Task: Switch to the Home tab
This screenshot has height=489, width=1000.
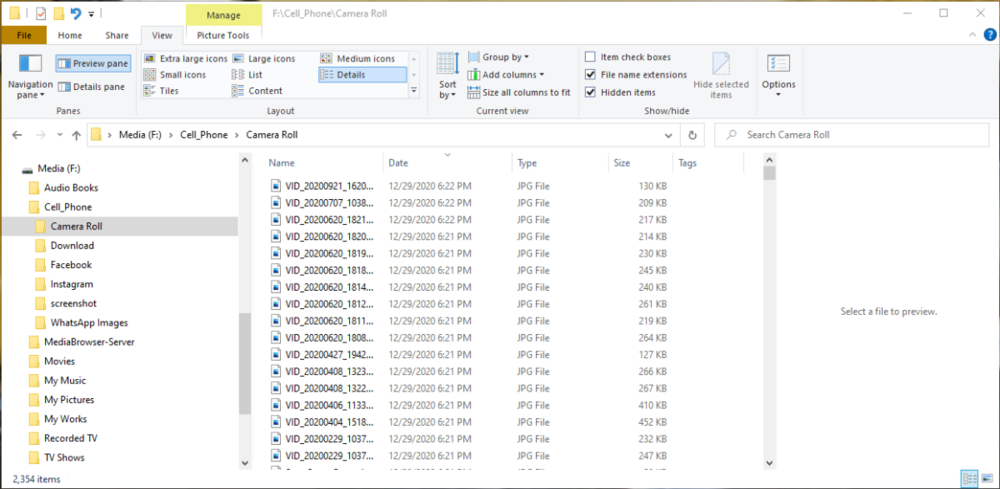Action: tap(70, 36)
